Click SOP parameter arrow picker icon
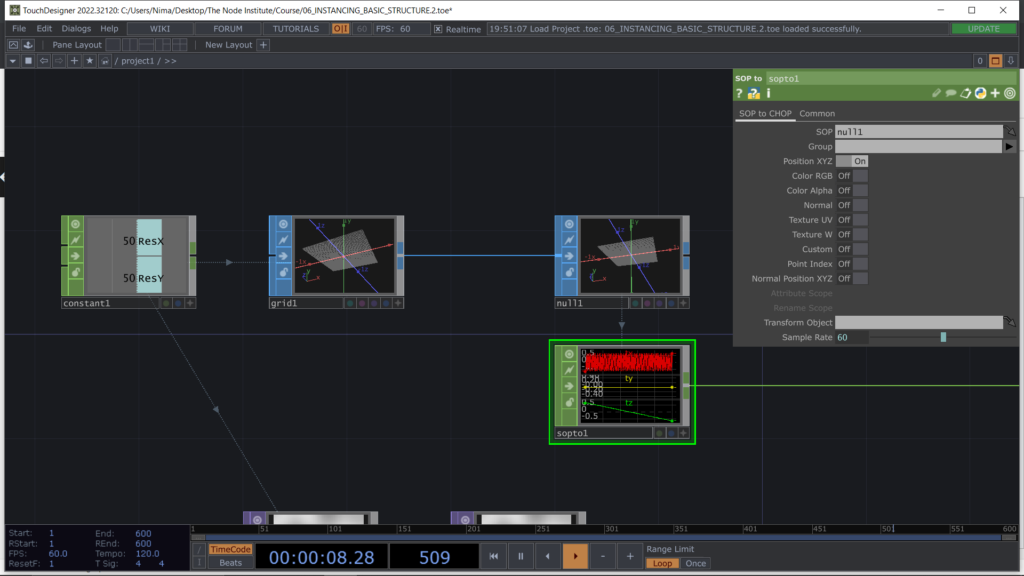 tap(1010, 131)
